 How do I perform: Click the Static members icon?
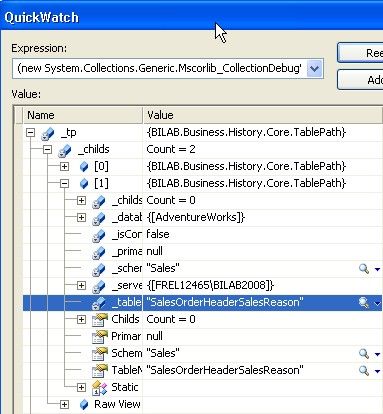click(99, 388)
